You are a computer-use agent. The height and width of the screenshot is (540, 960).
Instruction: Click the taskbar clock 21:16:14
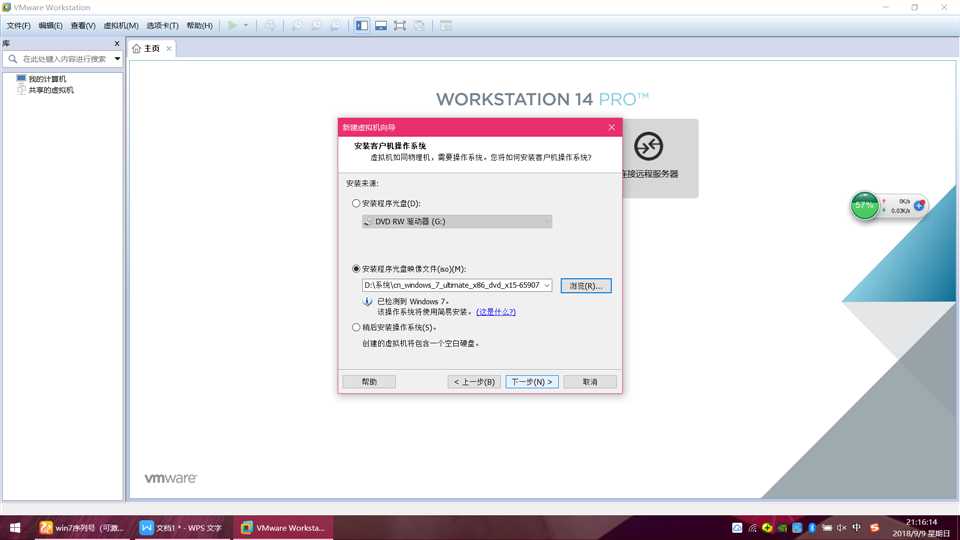click(921, 522)
